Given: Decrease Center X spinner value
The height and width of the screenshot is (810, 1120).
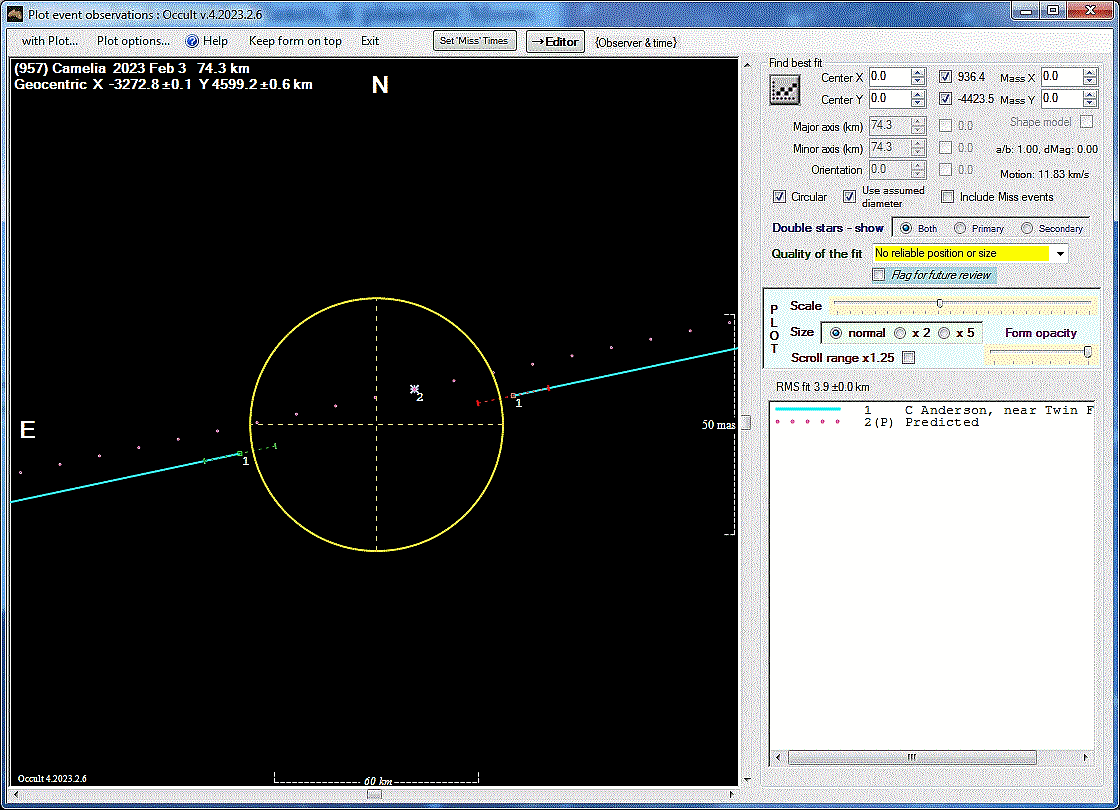Looking at the screenshot, I should (x=919, y=81).
